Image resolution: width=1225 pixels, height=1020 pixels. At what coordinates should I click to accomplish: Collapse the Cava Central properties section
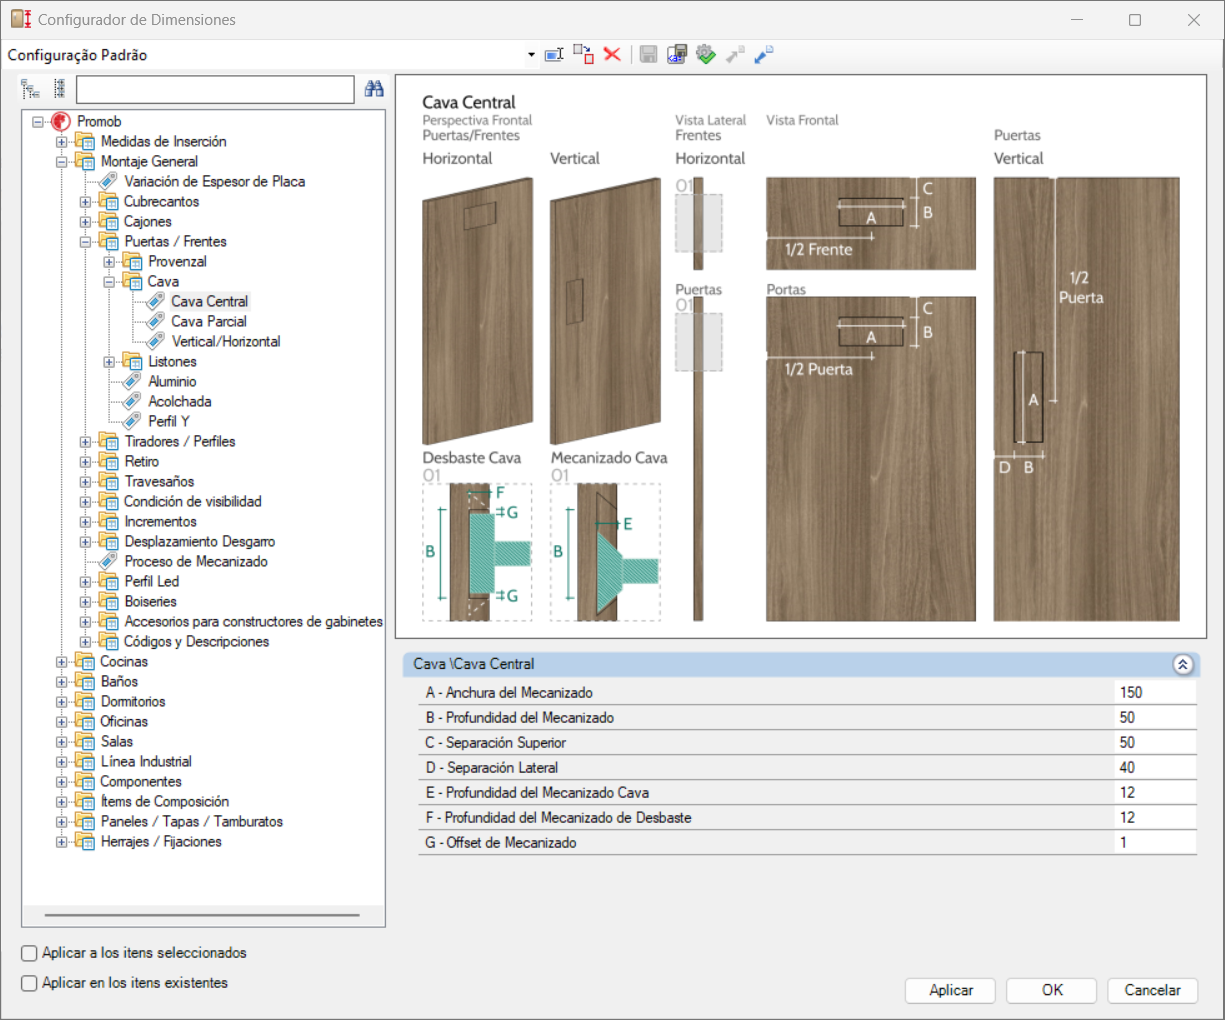pos(1182,664)
